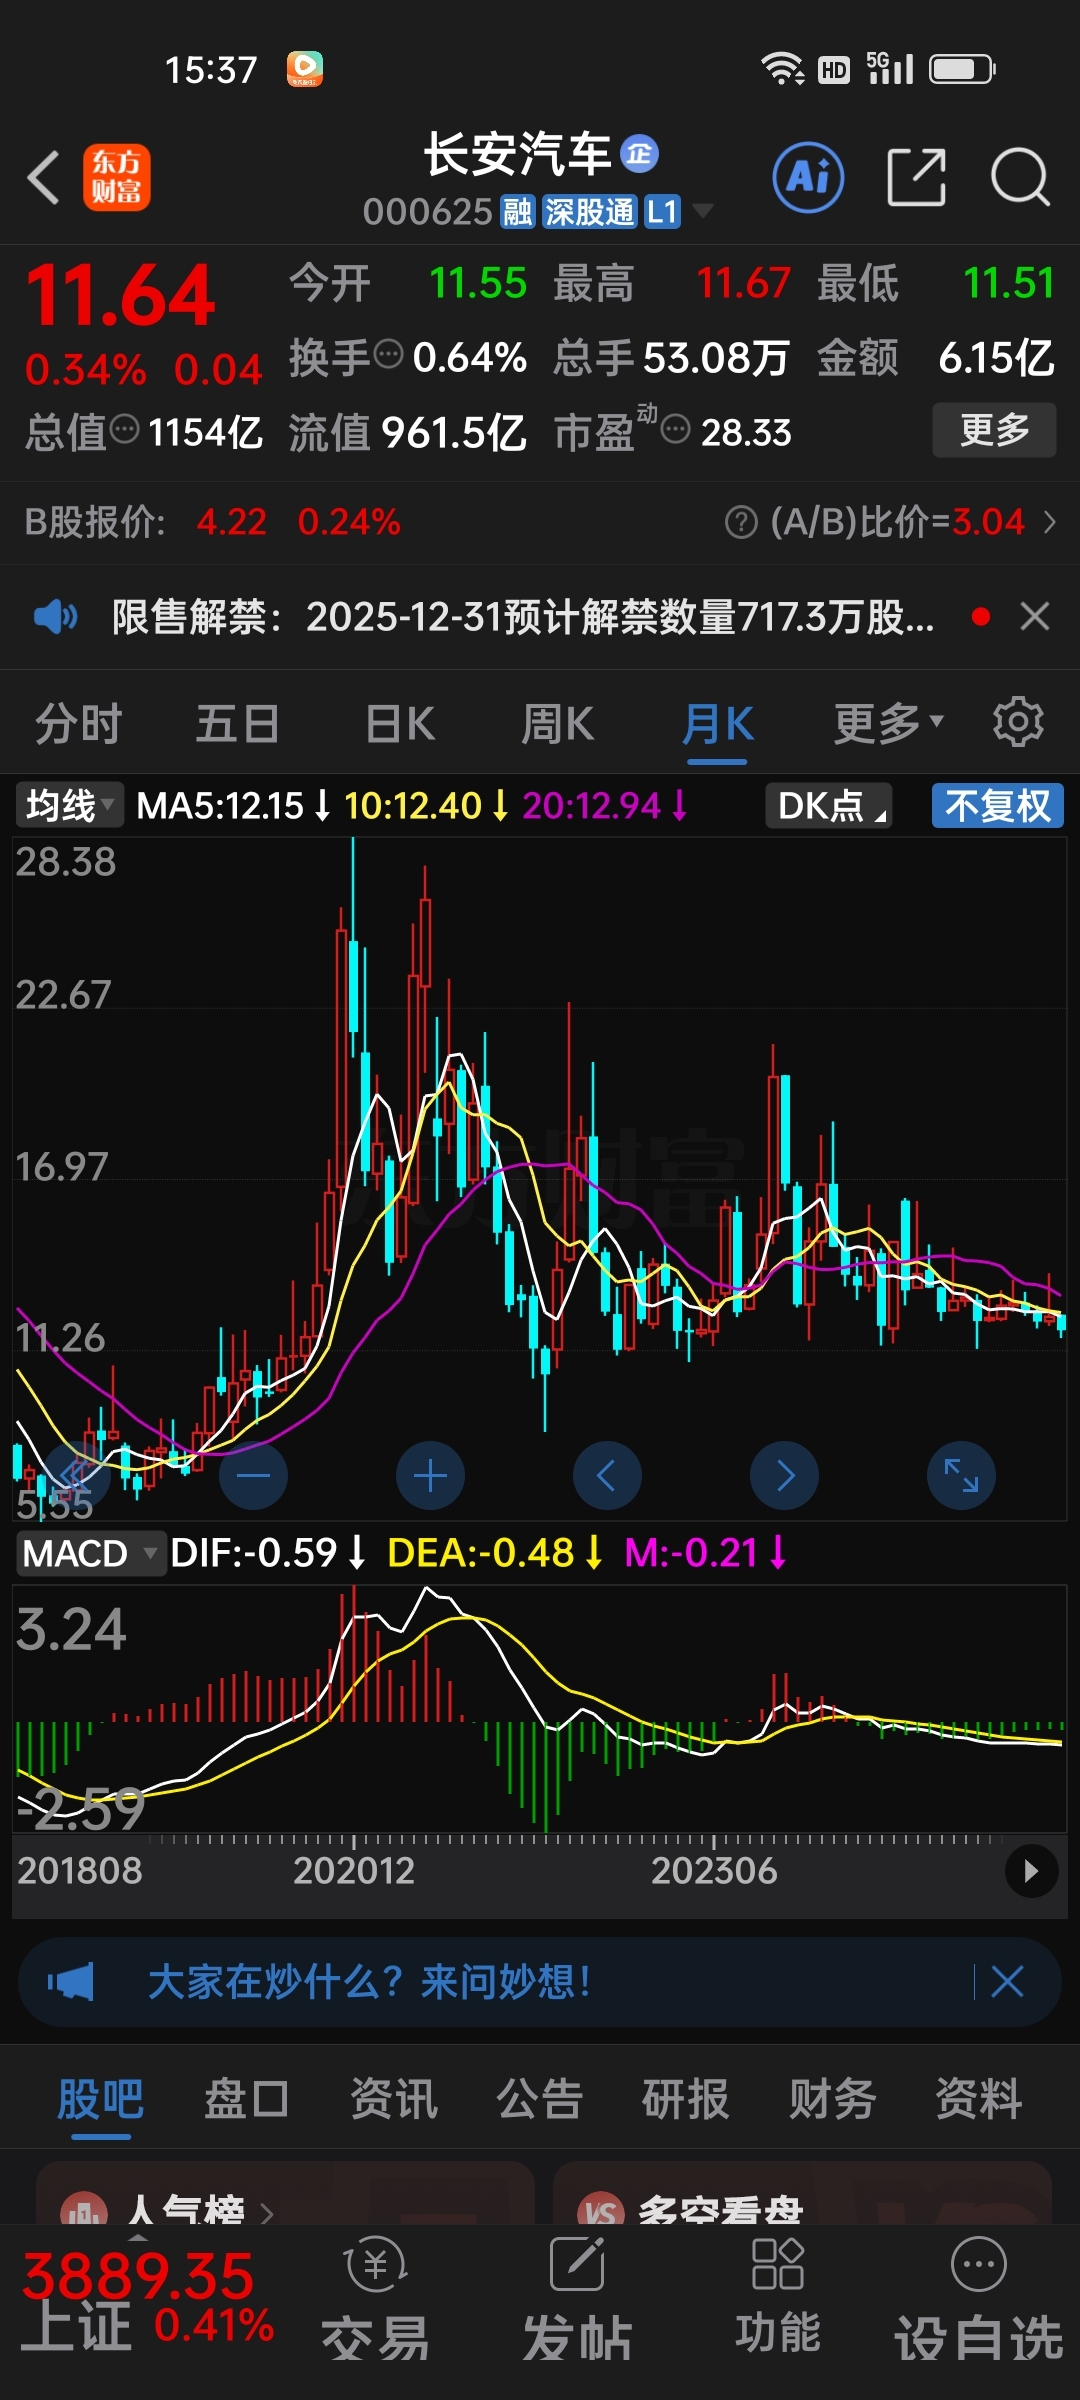Tap the 深股通 badge
Screen dimensions: 1080x2400
[x=589, y=212]
